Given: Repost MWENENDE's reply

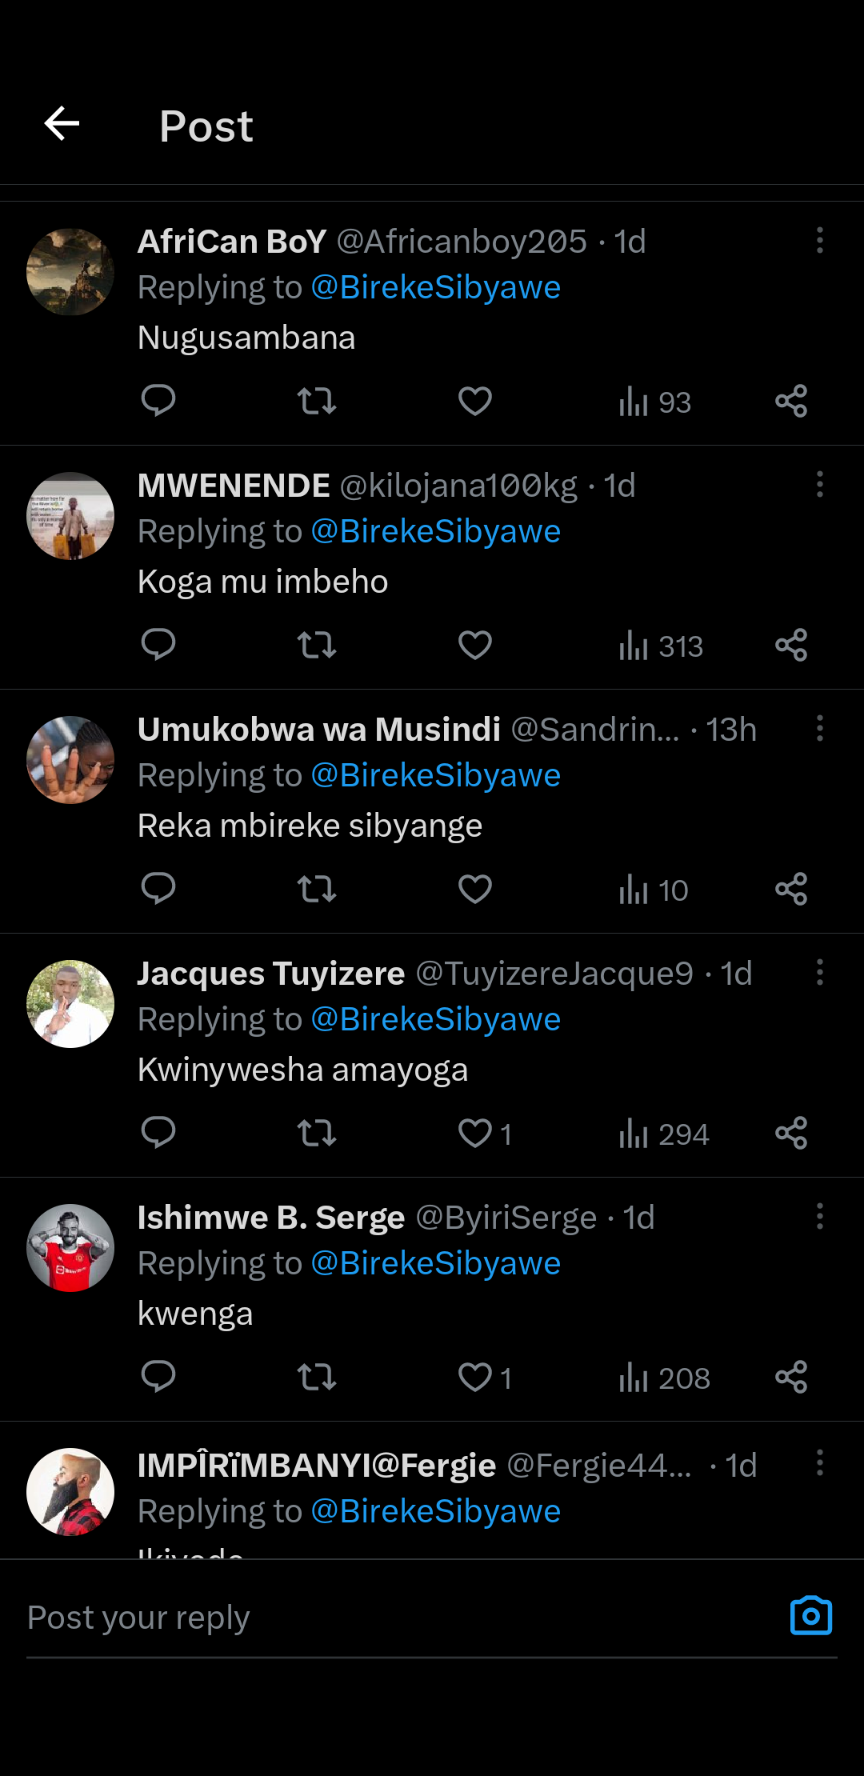Looking at the screenshot, I should [x=316, y=645].
